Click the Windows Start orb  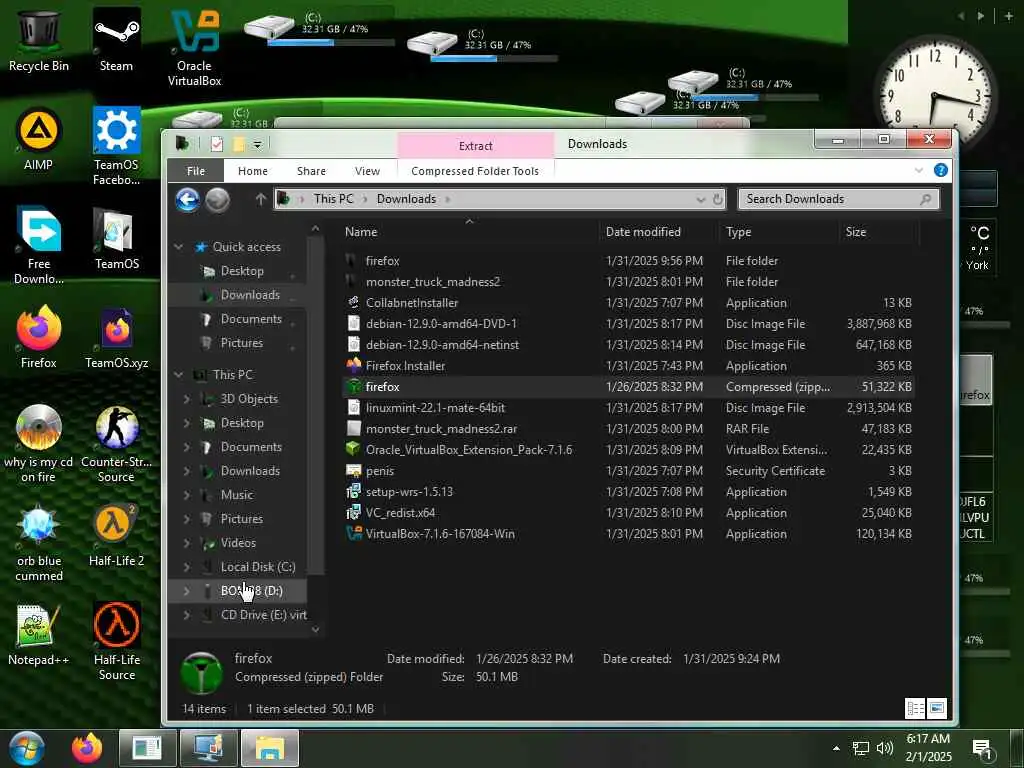coord(26,748)
